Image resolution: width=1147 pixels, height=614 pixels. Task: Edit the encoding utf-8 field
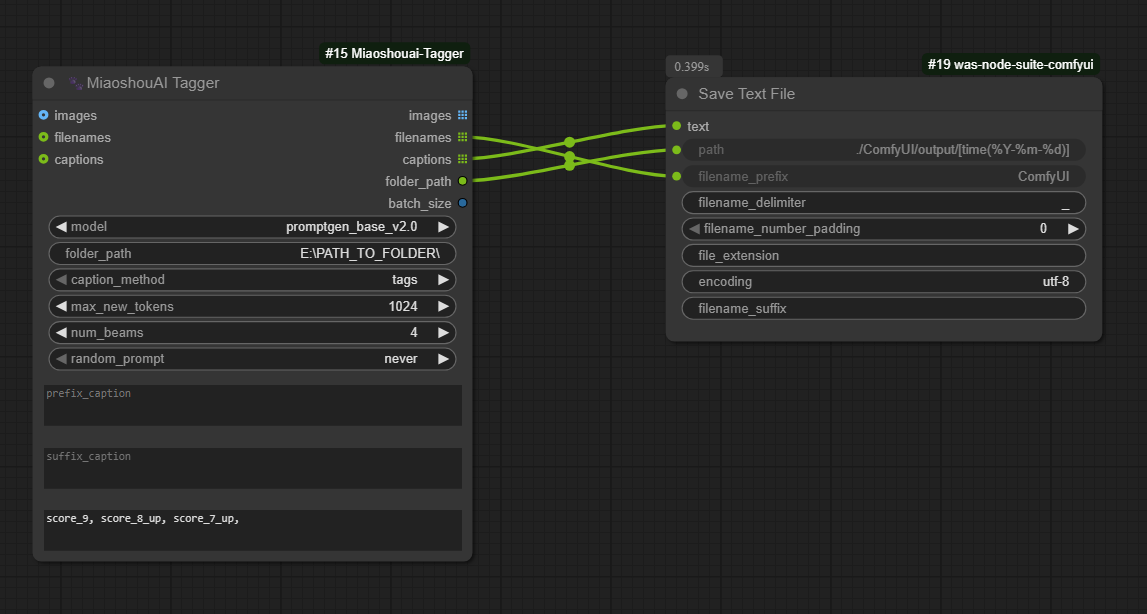884,282
